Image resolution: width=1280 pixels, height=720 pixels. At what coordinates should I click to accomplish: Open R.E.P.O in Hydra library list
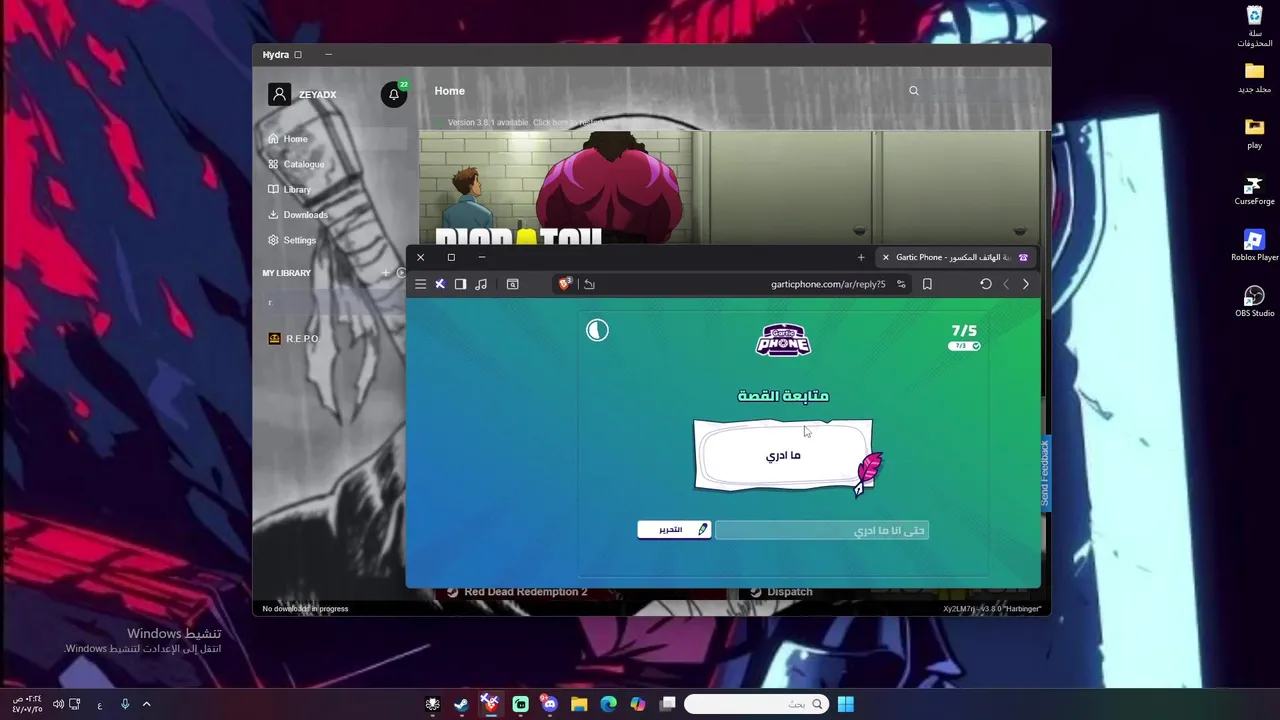point(294,339)
